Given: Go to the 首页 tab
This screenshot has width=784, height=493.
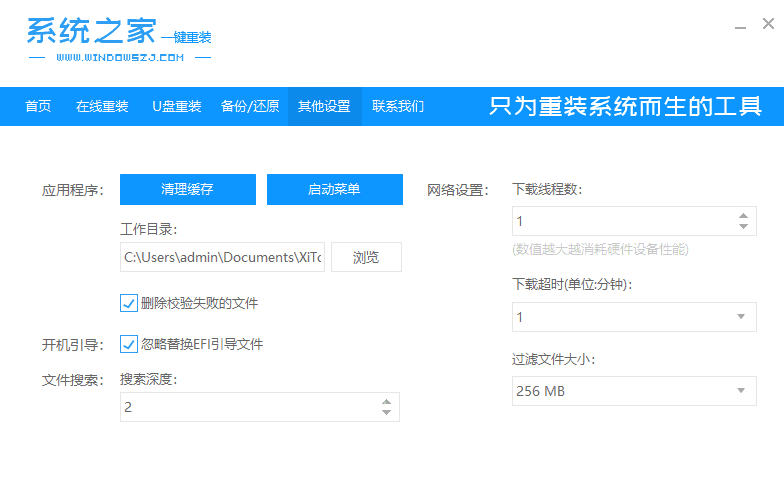Looking at the screenshot, I should pos(38,106).
